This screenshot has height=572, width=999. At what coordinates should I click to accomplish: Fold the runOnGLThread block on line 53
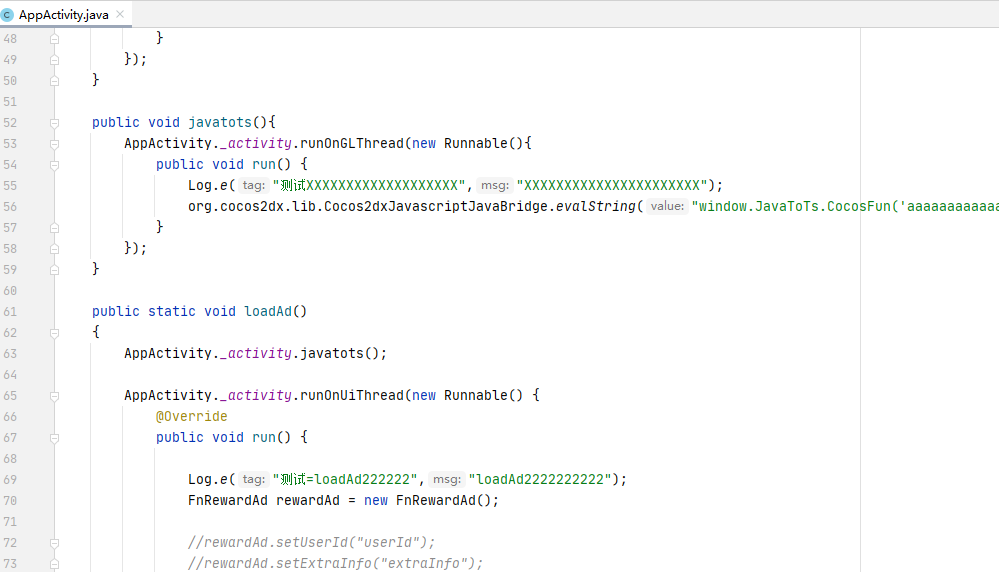(x=55, y=143)
